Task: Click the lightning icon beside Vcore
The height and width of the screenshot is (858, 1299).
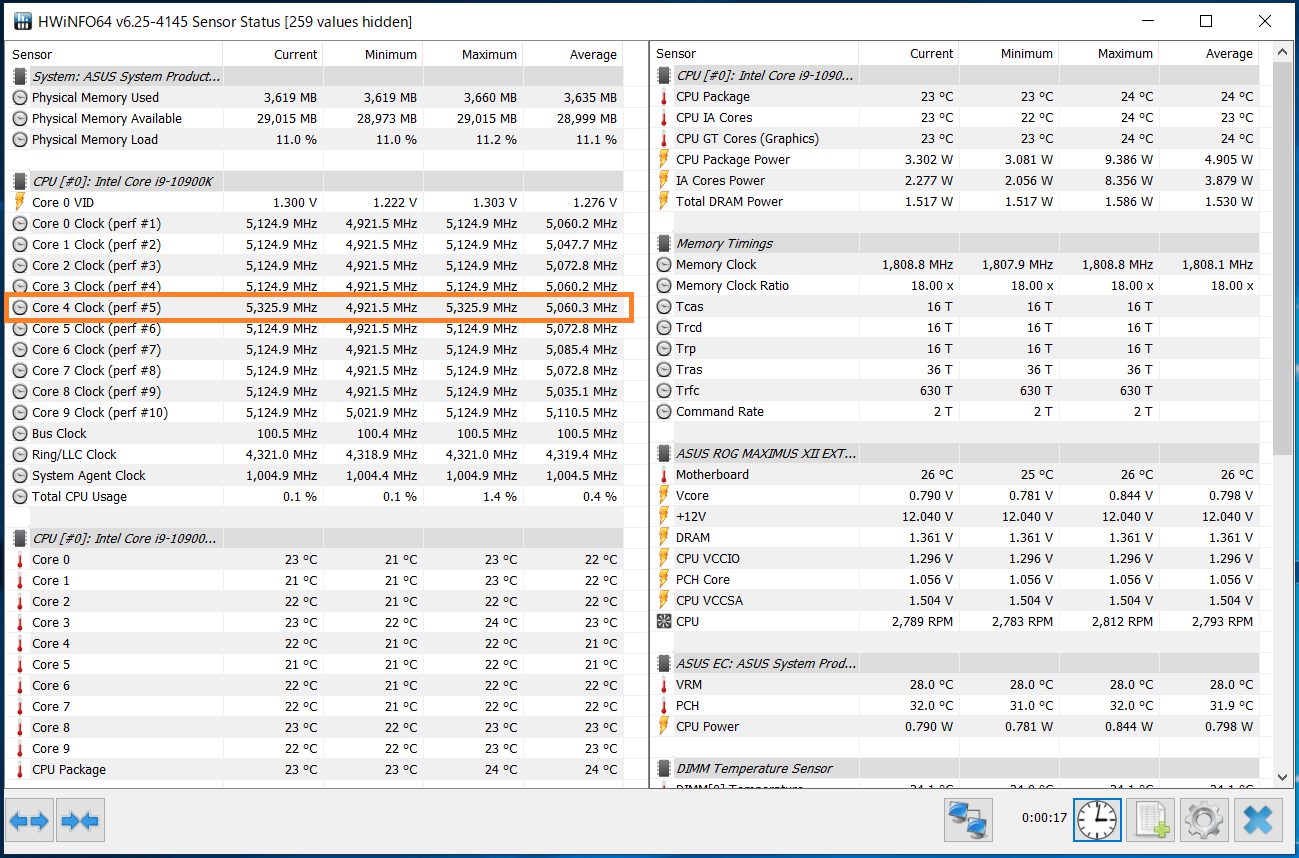Action: coord(664,496)
